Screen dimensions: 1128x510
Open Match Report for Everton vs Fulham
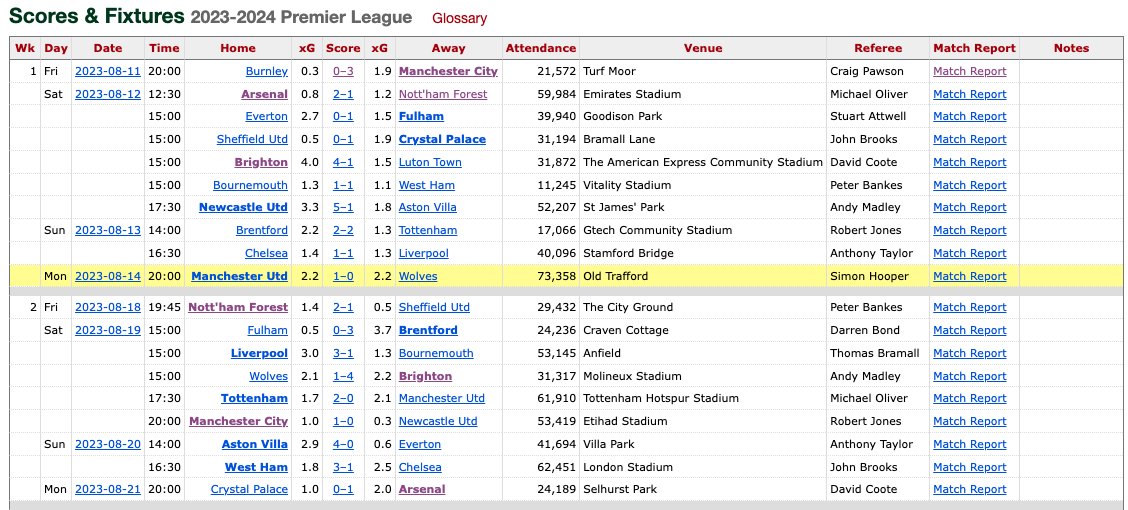coord(969,117)
